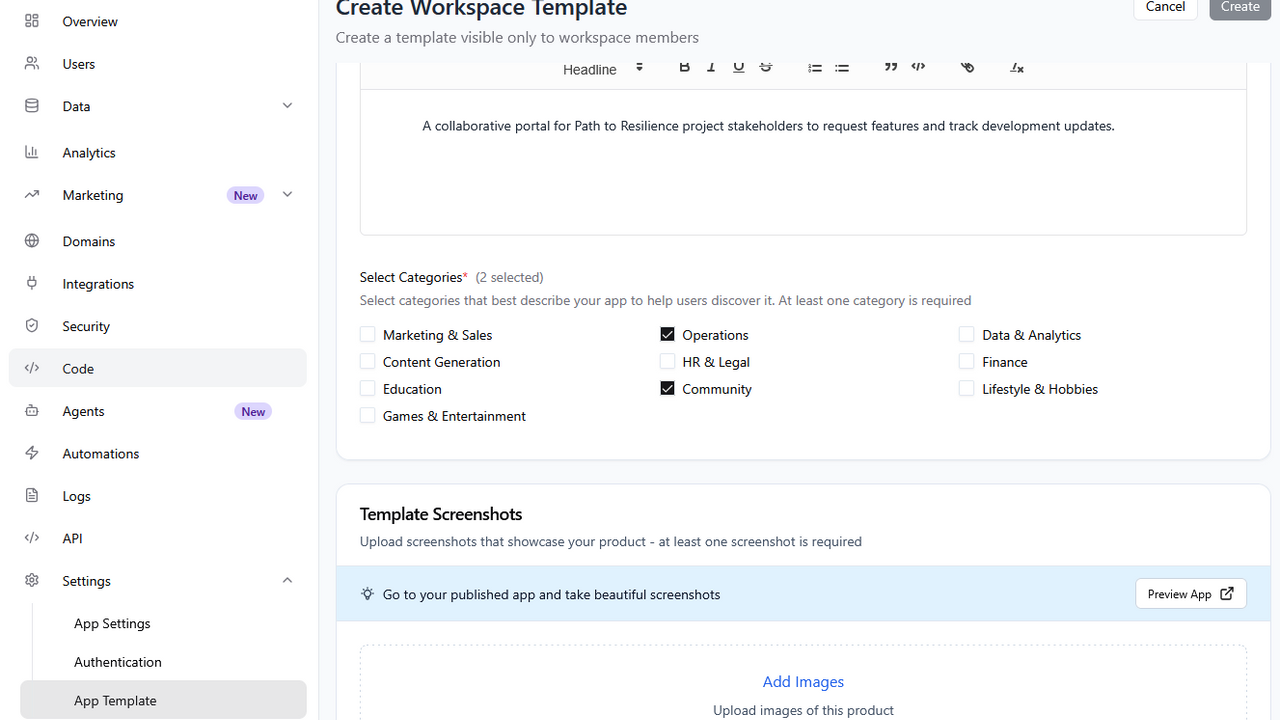Enable the Data & Analytics category
Image resolution: width=1280 pixels, height=720 pixels.
[x=966, y=335]
